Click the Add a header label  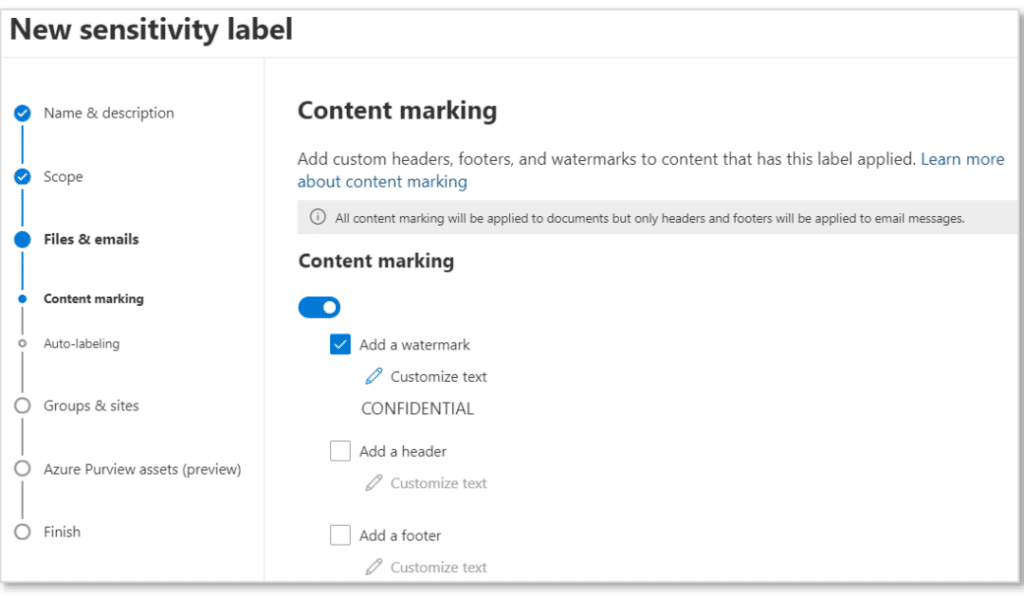402,452
